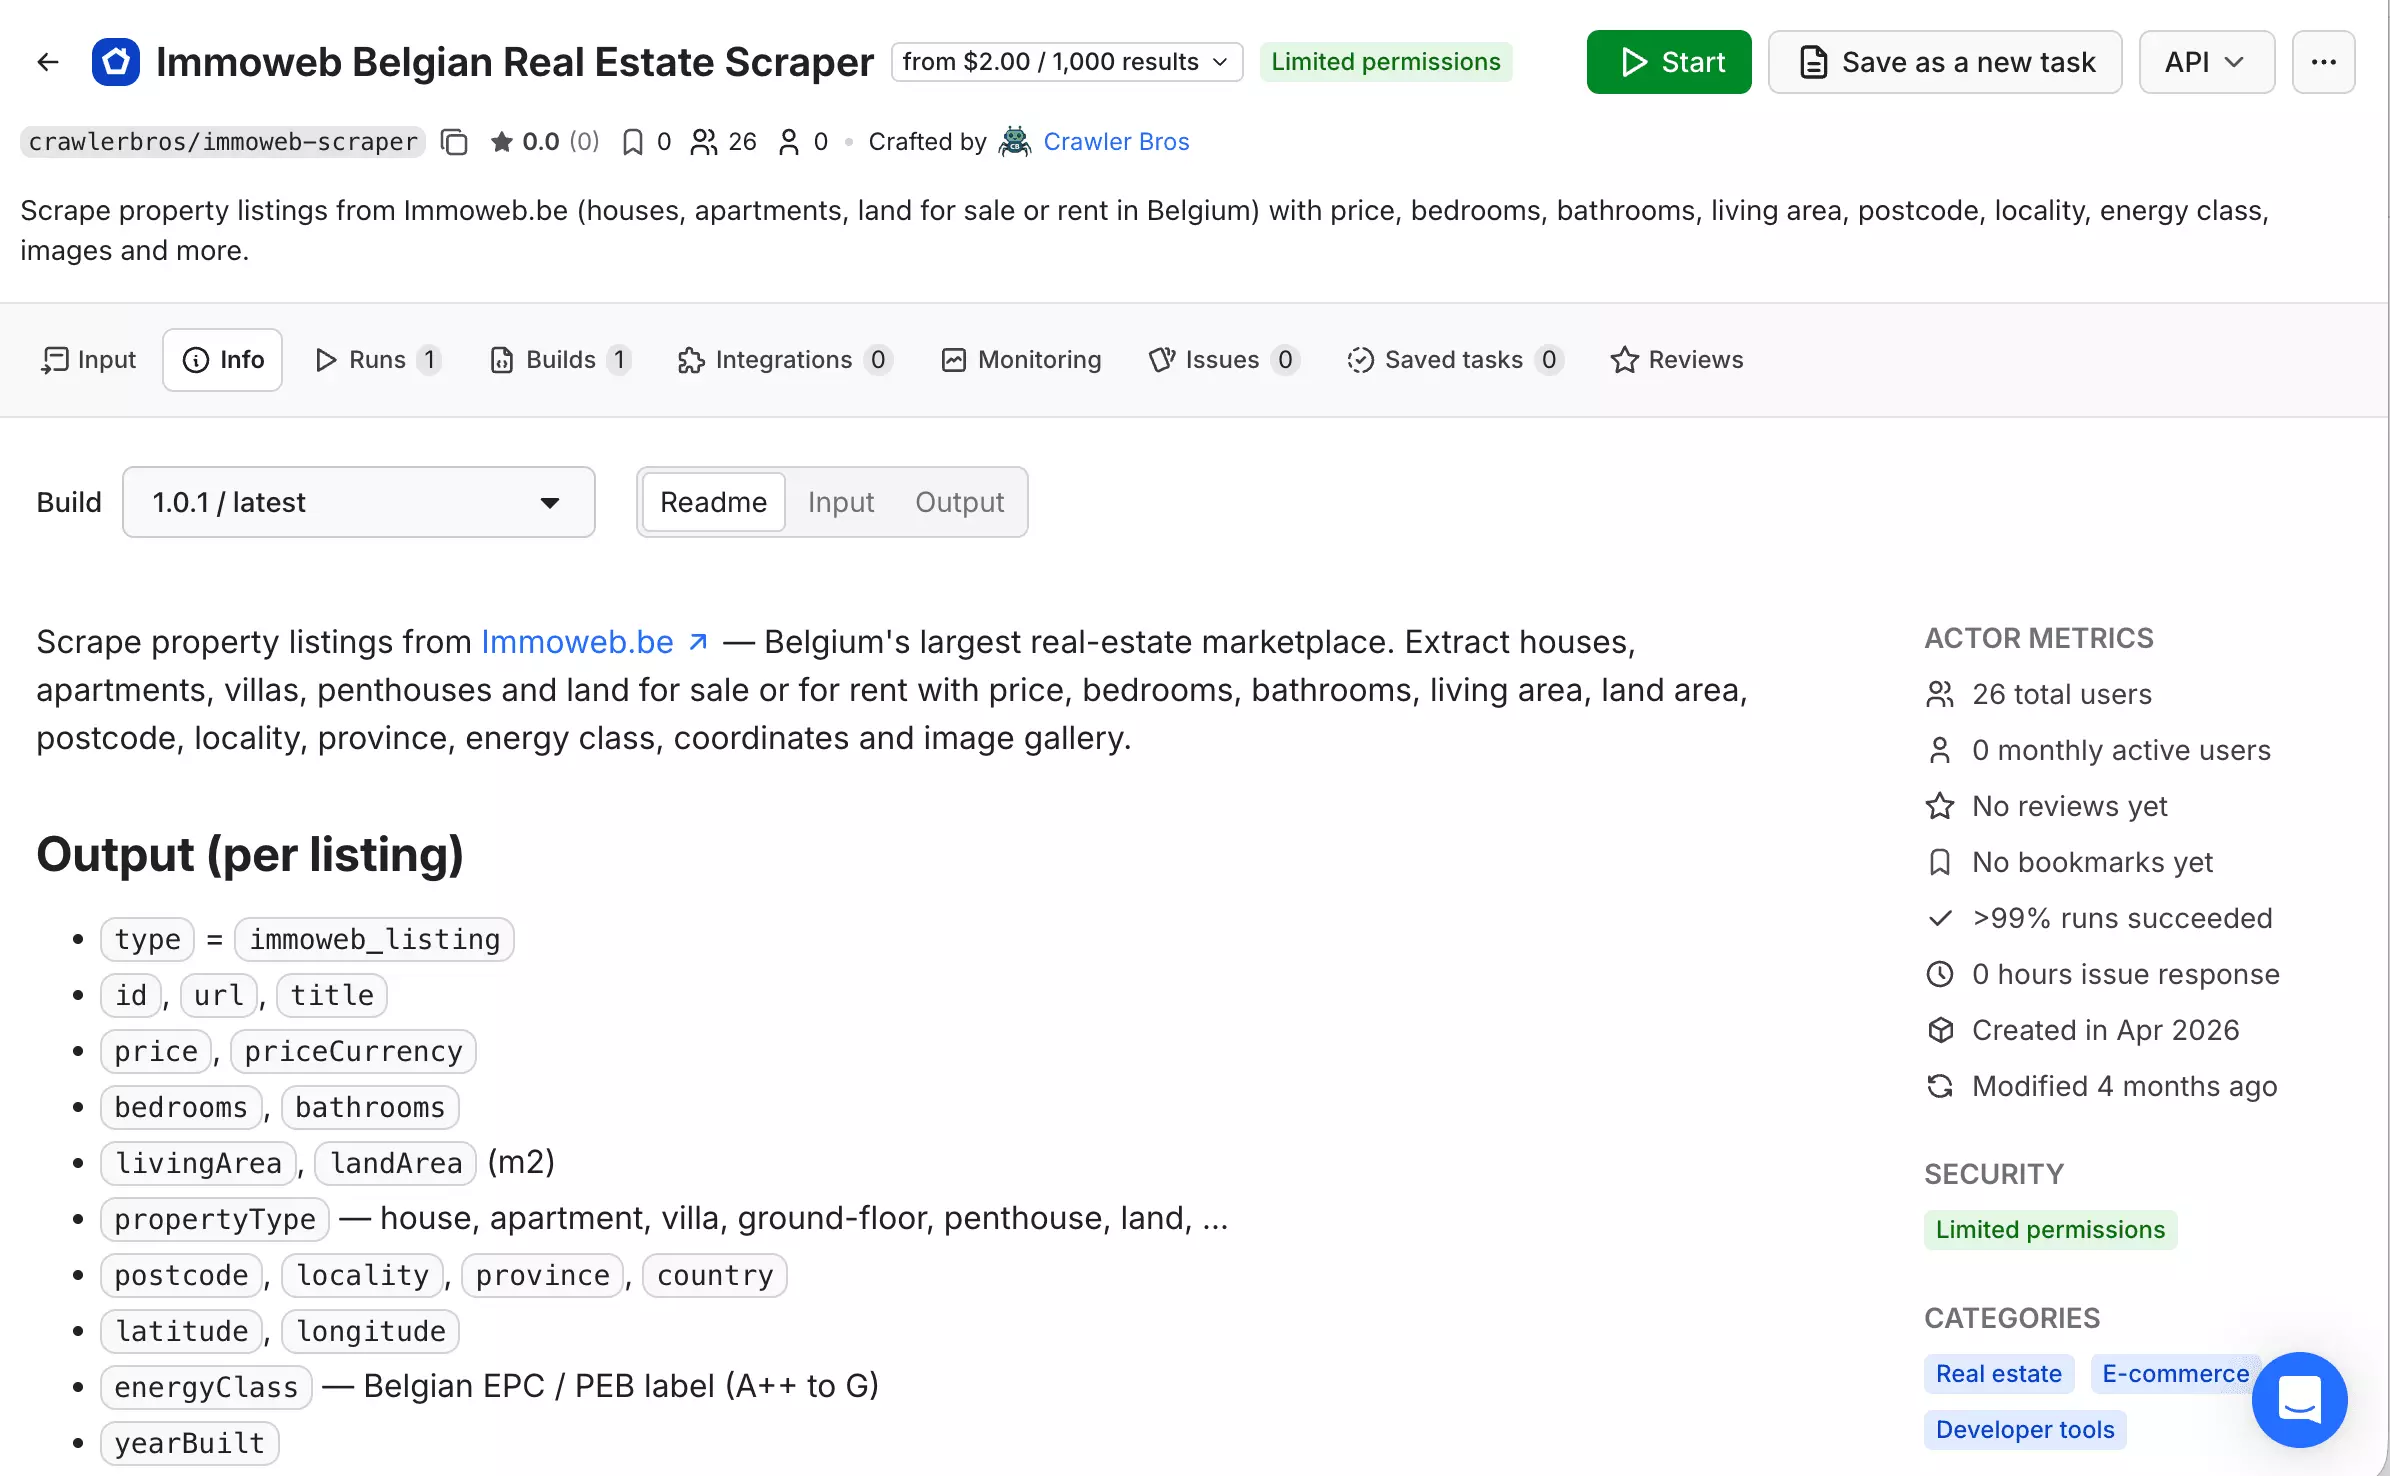Click the longitude field name

[x=370, y=1331]
